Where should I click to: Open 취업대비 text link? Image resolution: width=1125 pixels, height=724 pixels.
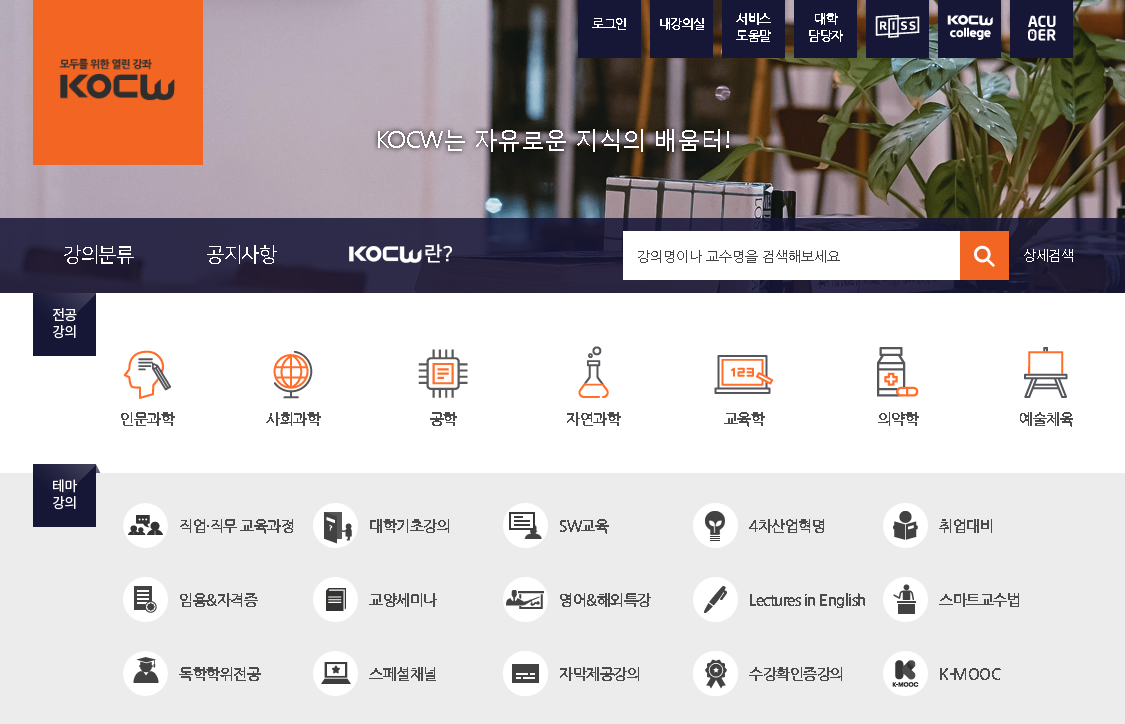tap(966, 526)
